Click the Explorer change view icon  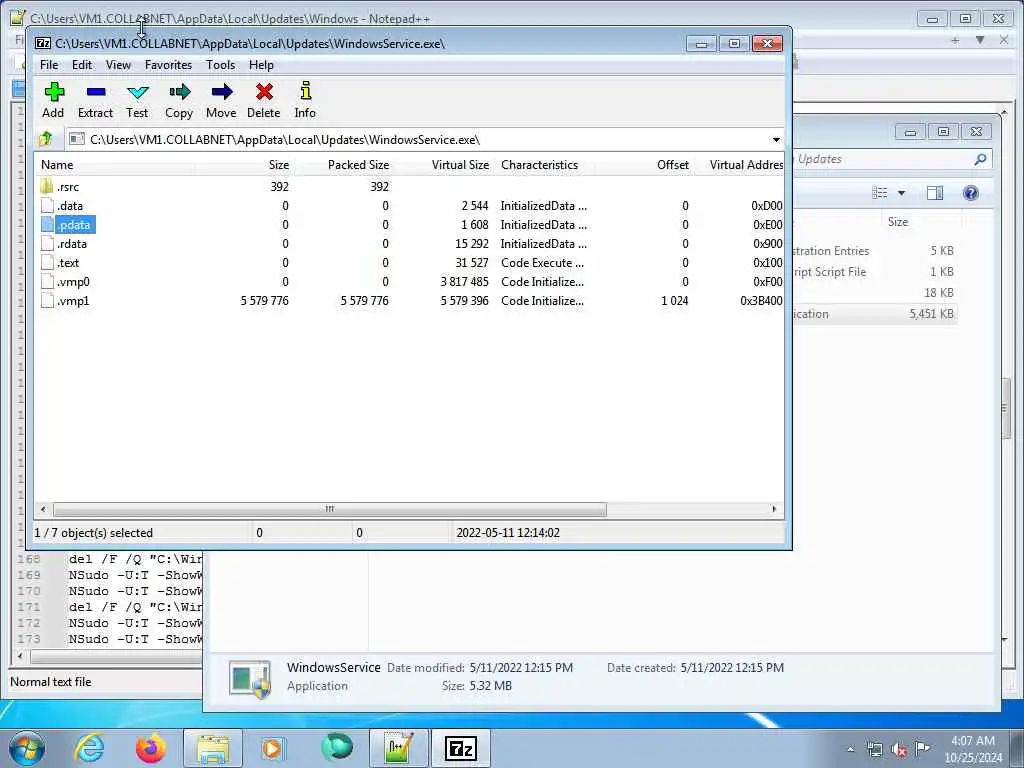[880, 193]
